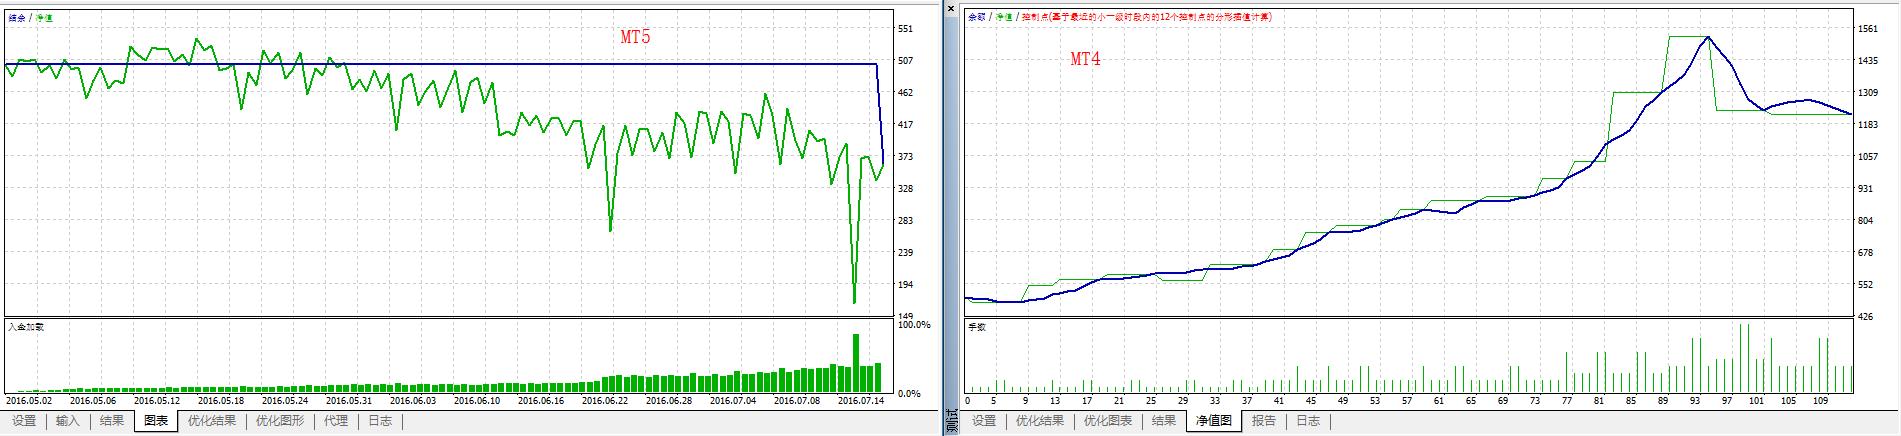Click the 结余 / 净值 legend in MT5 chart
Image resolution: width=1901 pixels, height=436 pixels.
[30, 17]
